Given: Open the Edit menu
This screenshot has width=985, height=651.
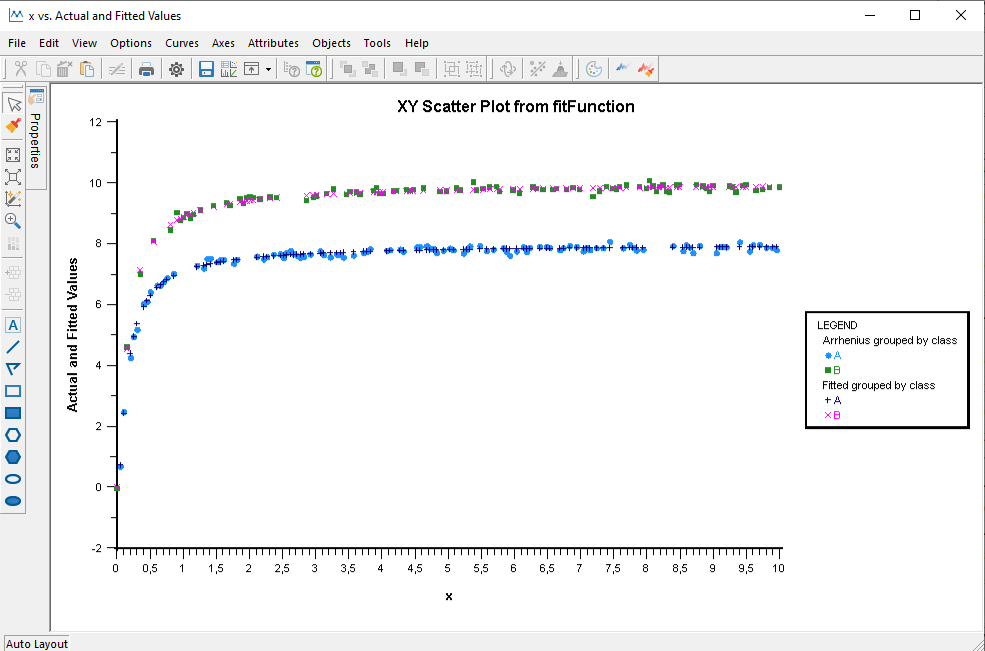Looking at the screenshot, I should click(49, 43).
